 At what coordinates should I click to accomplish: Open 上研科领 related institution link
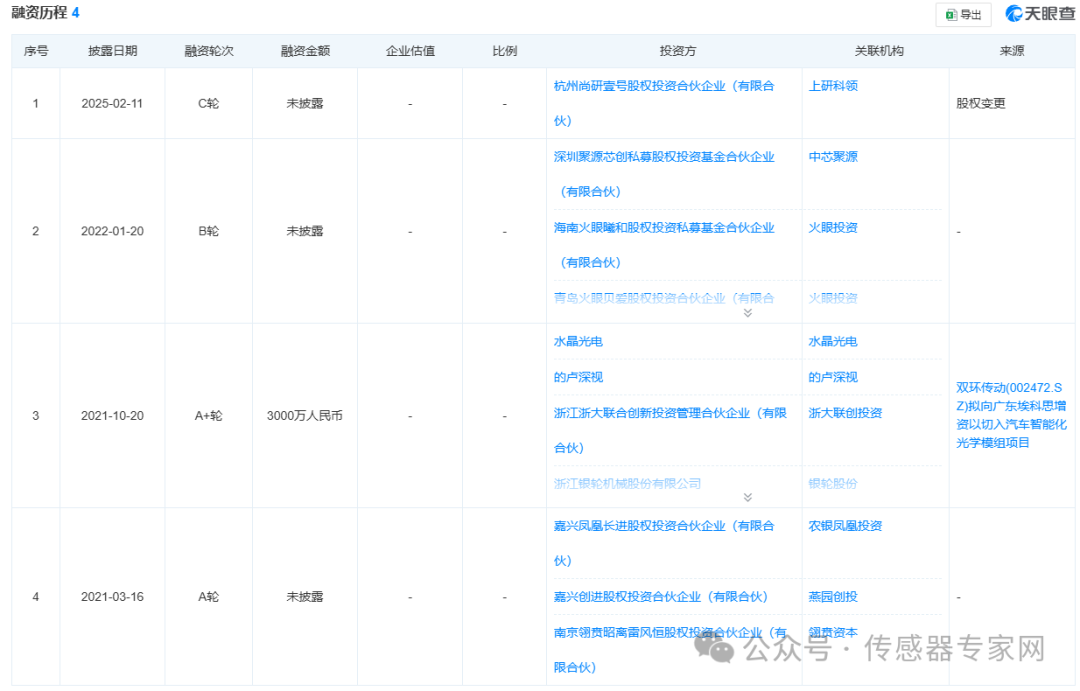(x=833, y=86)
